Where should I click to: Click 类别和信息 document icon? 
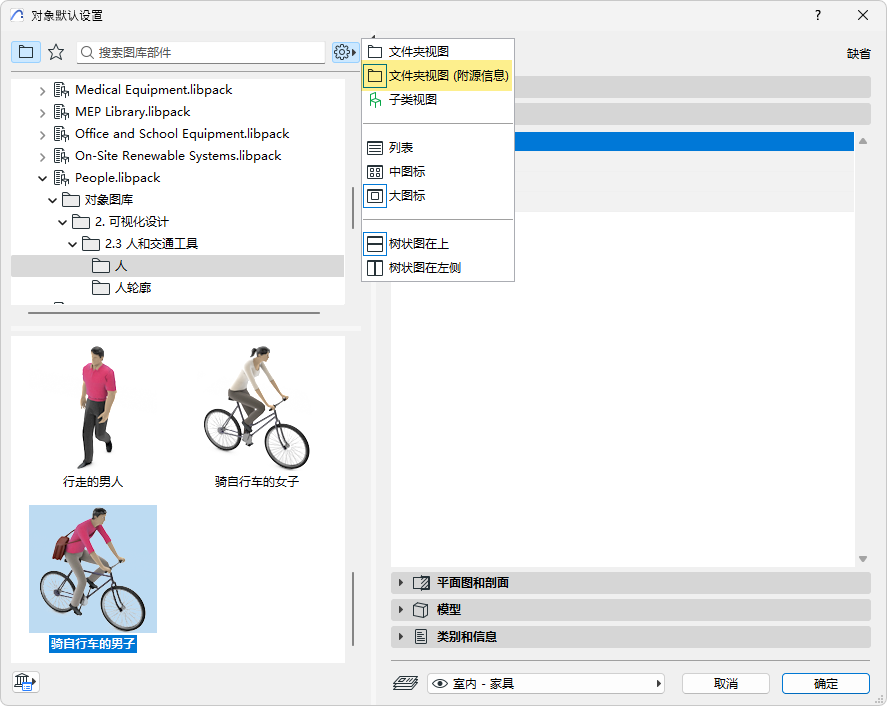421,637
